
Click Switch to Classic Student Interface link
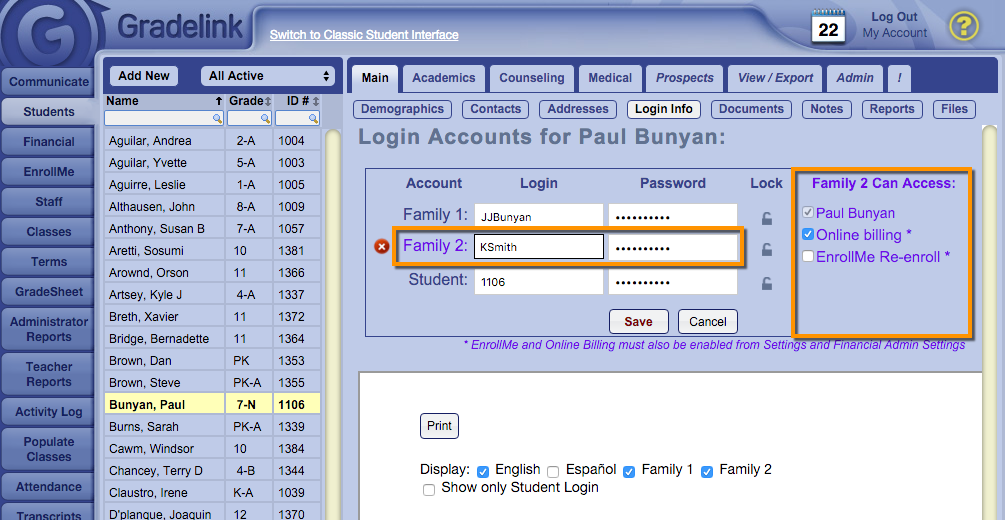364,35
